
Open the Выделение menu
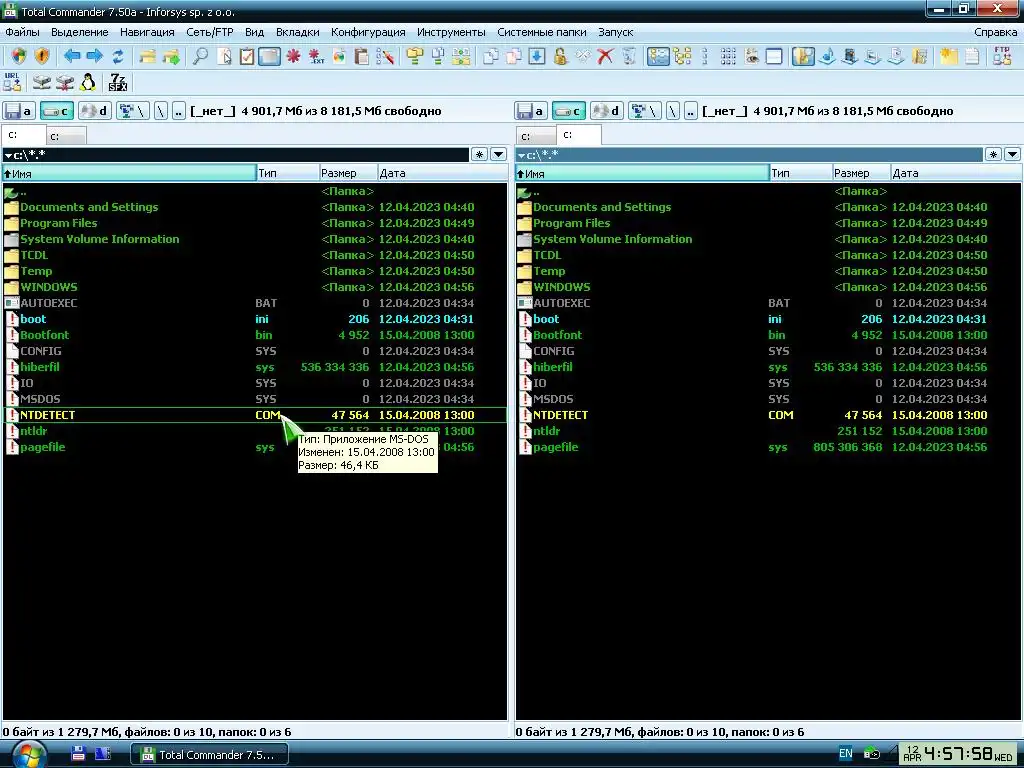[80, 32]
